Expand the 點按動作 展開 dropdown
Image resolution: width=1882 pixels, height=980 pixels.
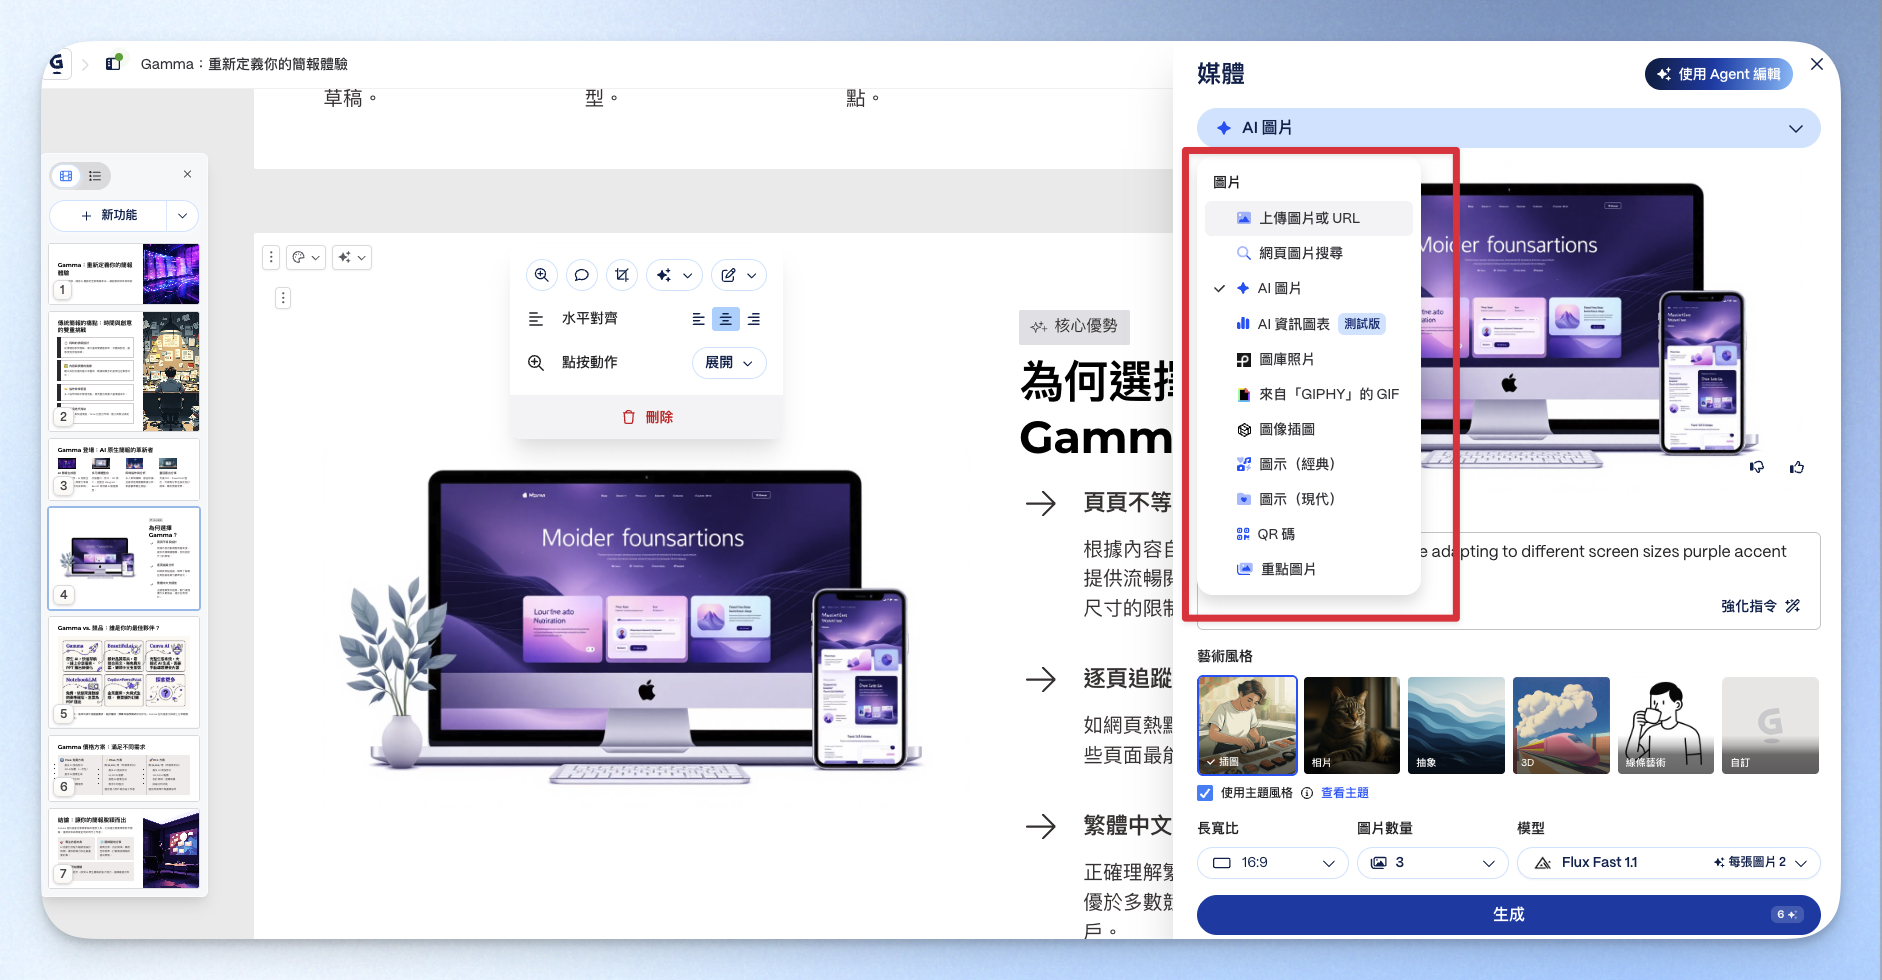pyautogui.click(x=728, y=362)
